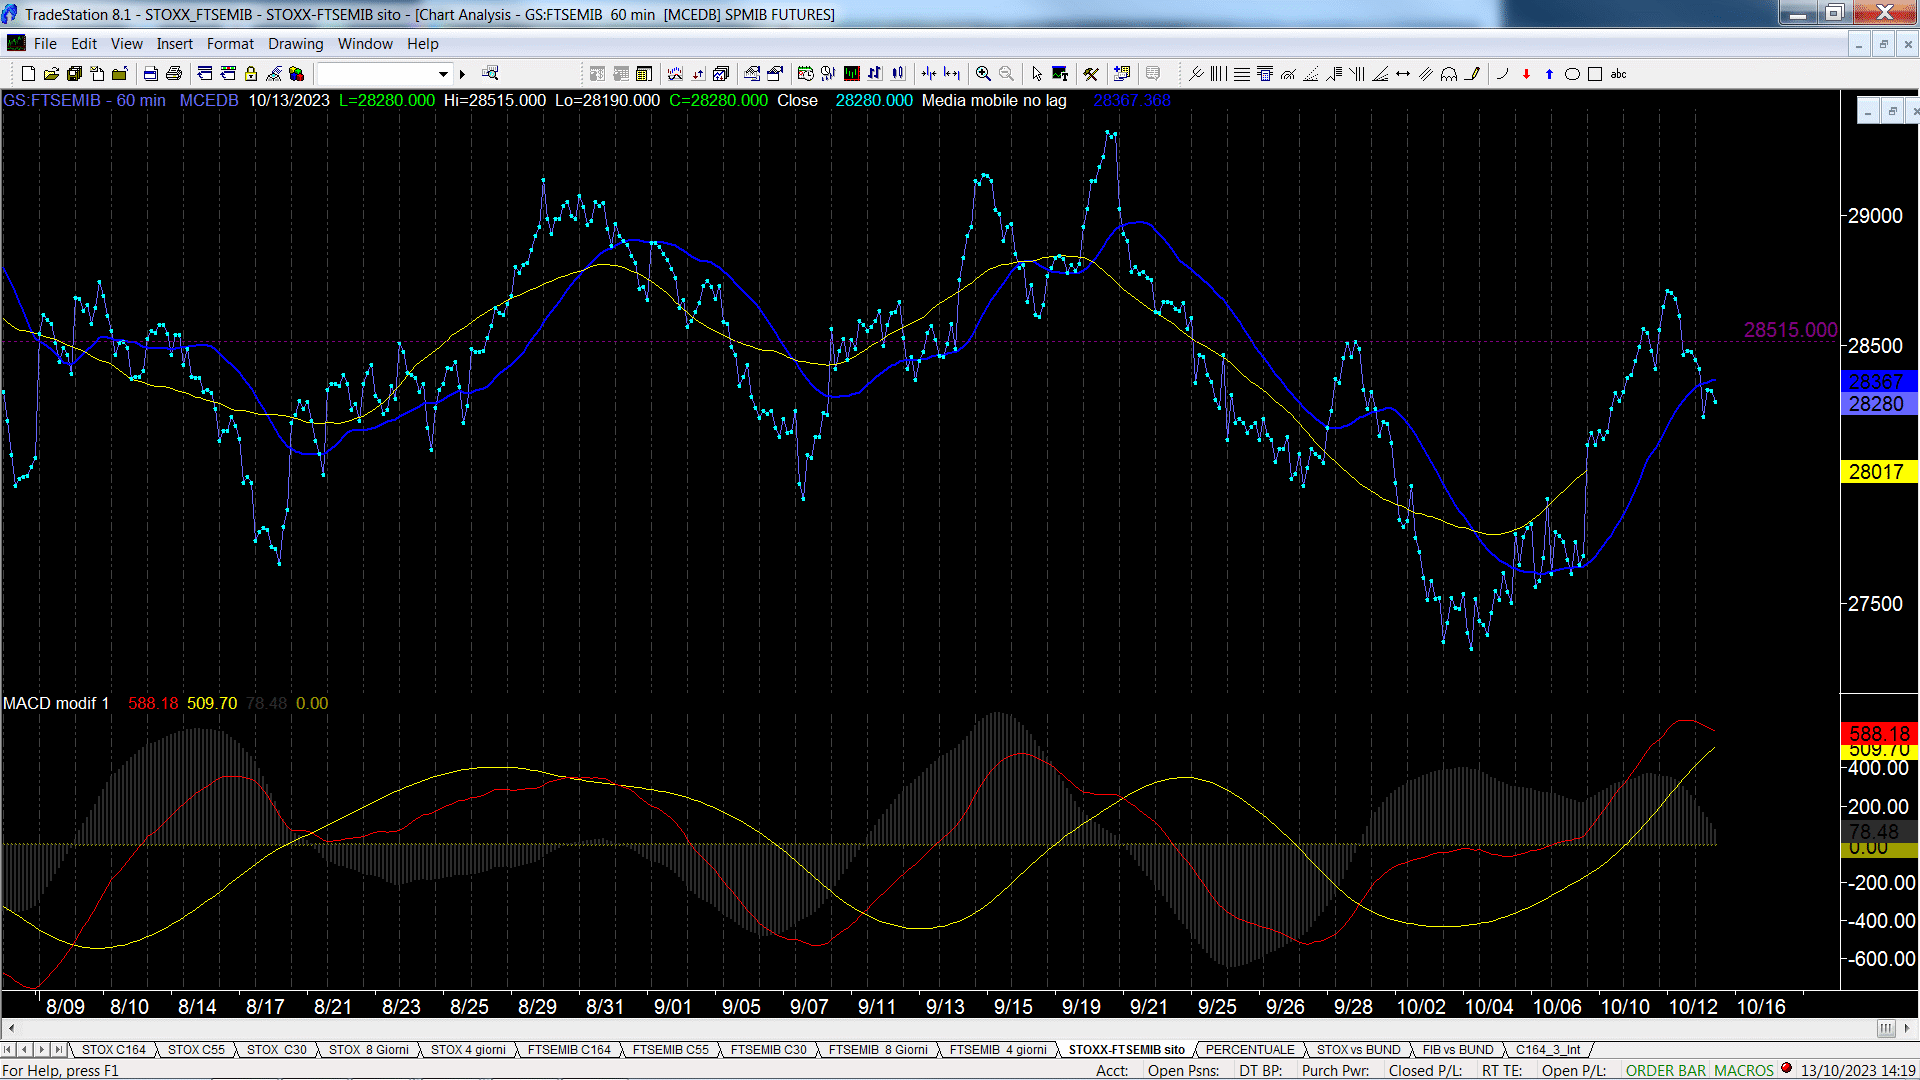Click the calendar clock timeframe icon
Viewport: 1920px width, 1080px height.
click(x=805, y=73)
